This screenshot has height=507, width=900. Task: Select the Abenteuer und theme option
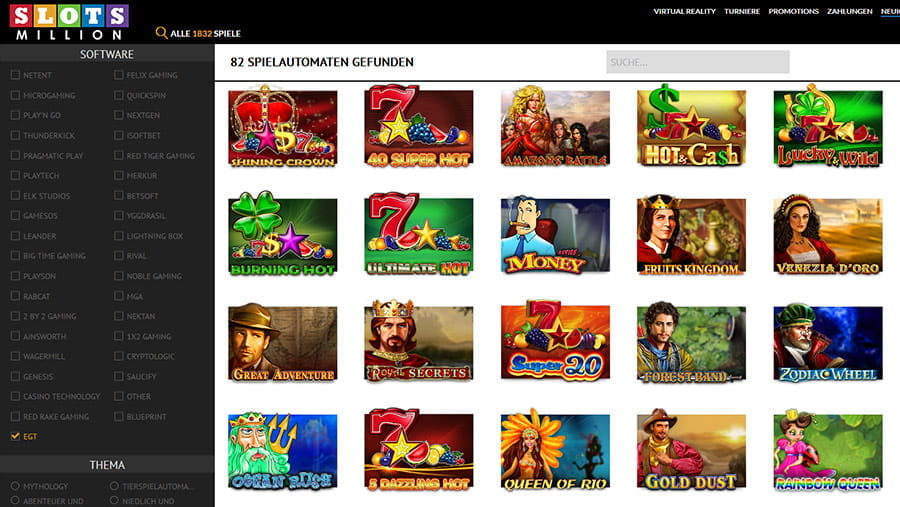[15, 500]
